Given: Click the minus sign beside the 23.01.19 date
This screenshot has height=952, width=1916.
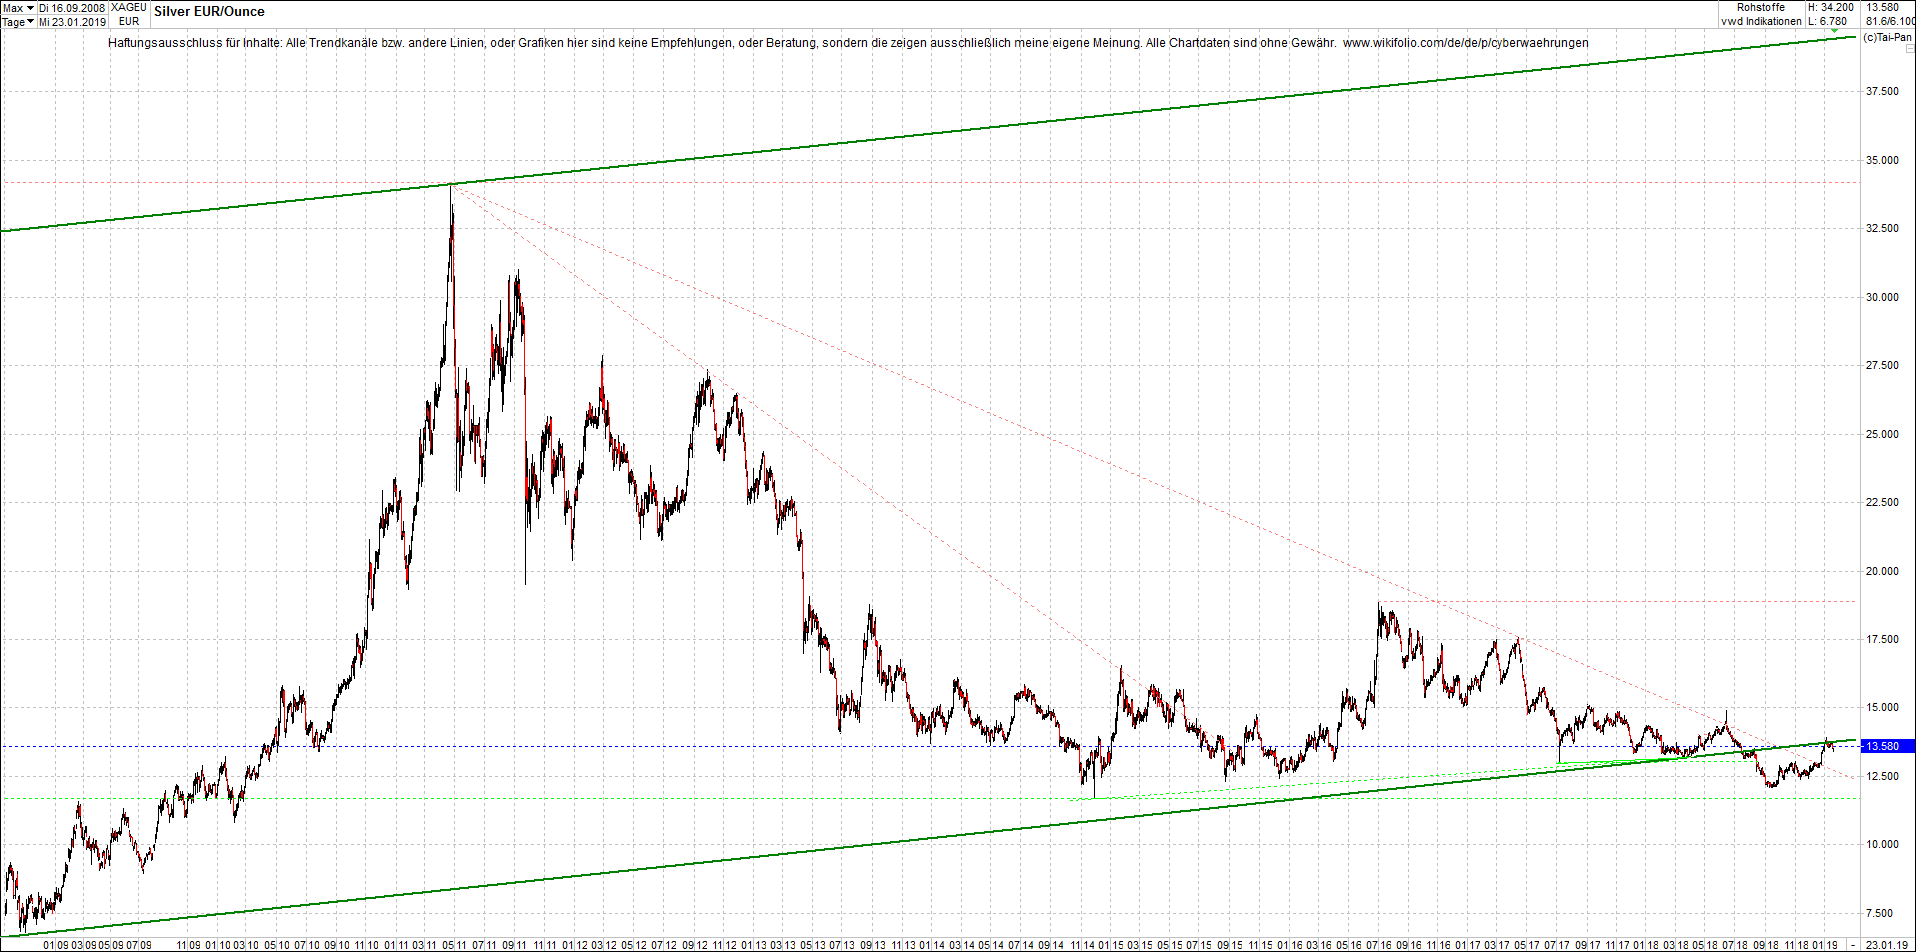Looking at the screenshot, I should click(x=1852, y=945).
